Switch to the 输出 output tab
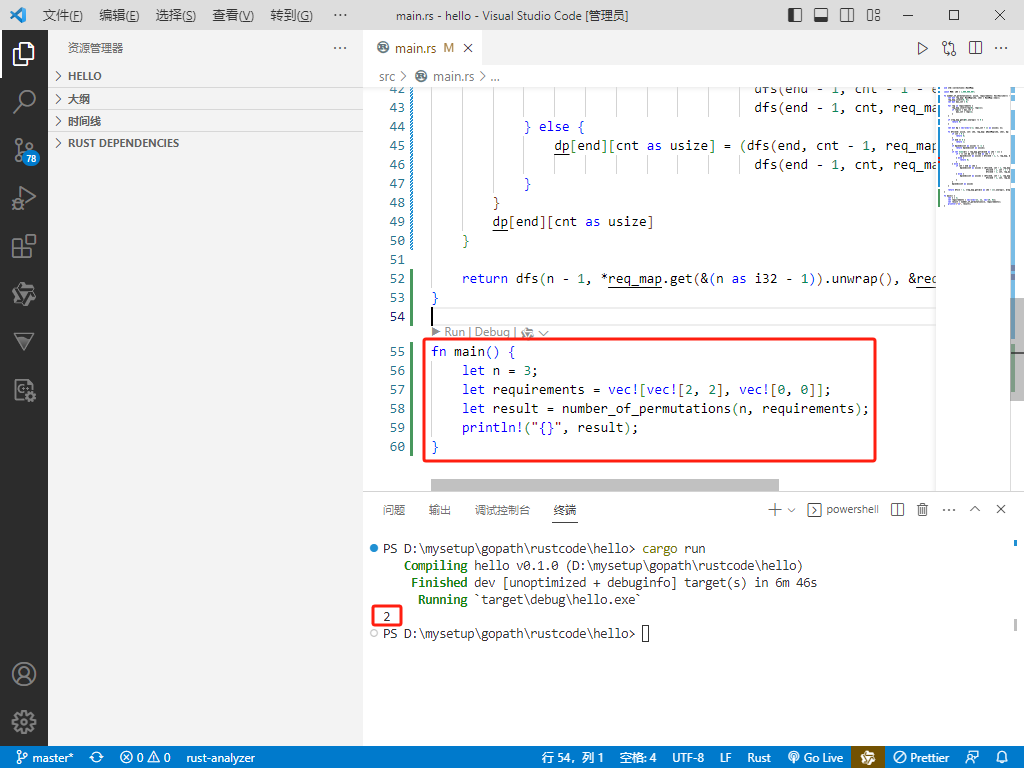Image resolution: width=1024 pixels, height=768 pixels. click(x=440, y=510)
